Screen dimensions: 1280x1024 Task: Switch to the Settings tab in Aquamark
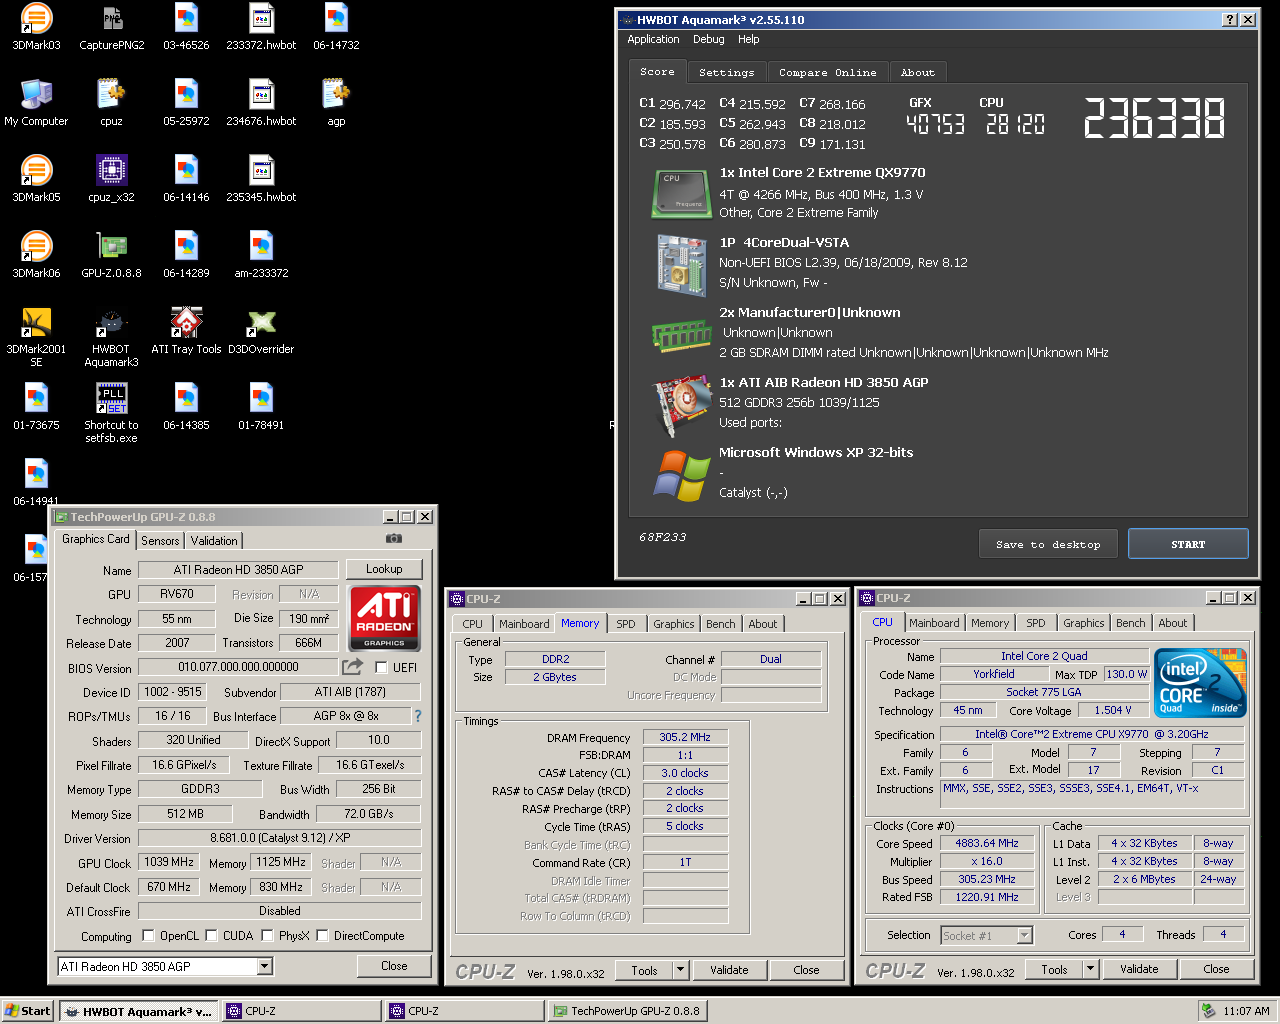point(727,73)
